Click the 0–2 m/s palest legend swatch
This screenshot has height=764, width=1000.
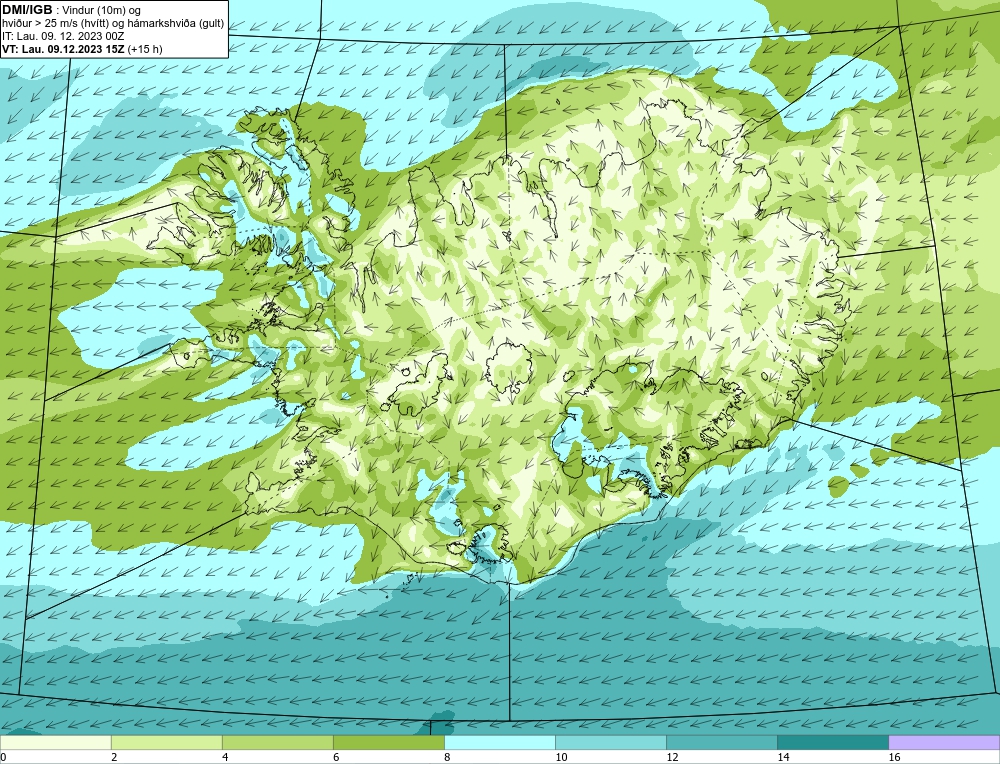coord(55,742)
